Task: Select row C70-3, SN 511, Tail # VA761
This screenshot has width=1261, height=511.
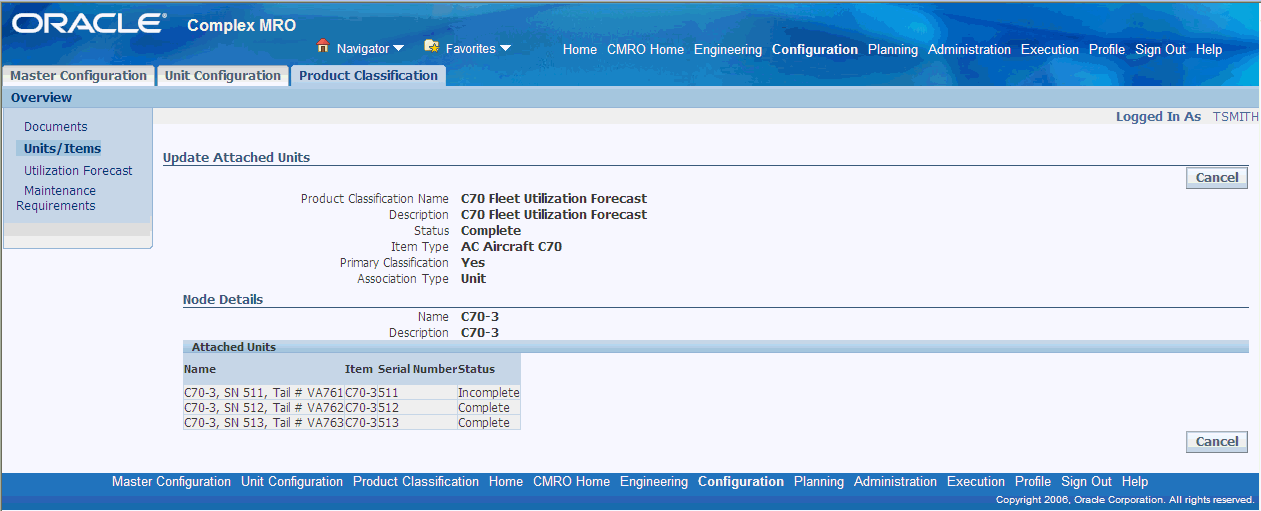Action: [352, 393]
